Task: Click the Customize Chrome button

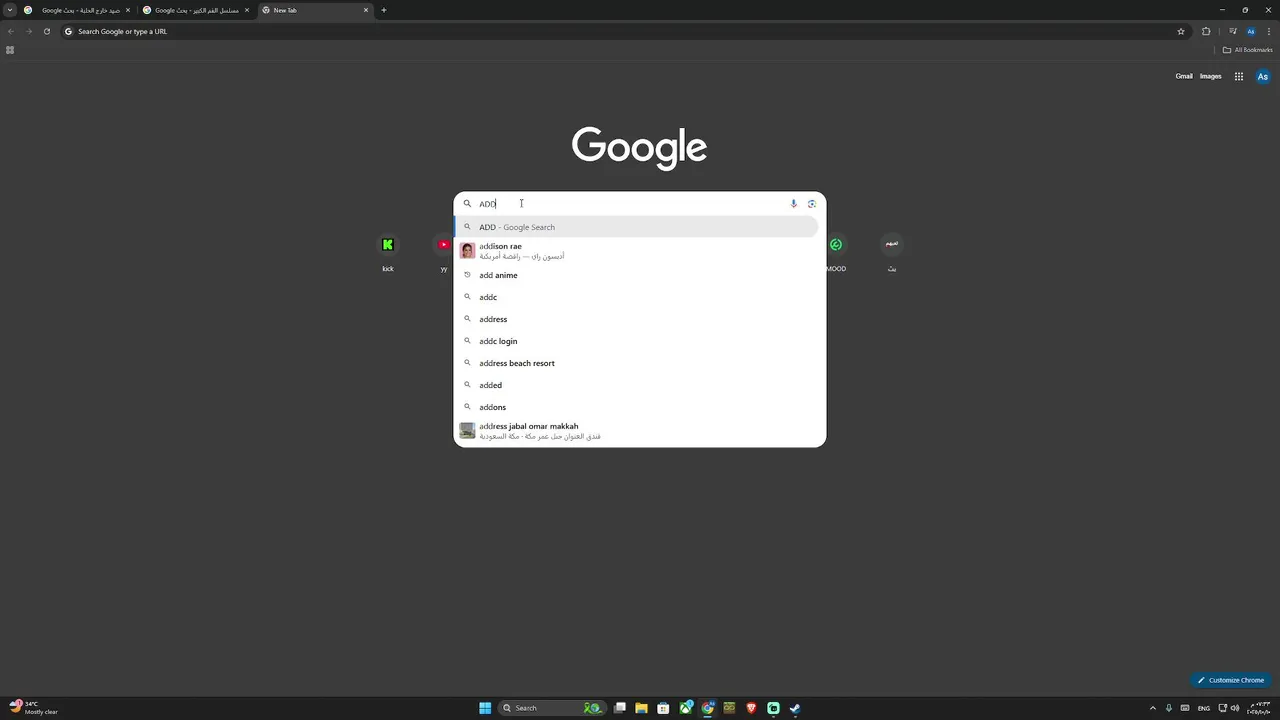Action: click(1231, 680)
